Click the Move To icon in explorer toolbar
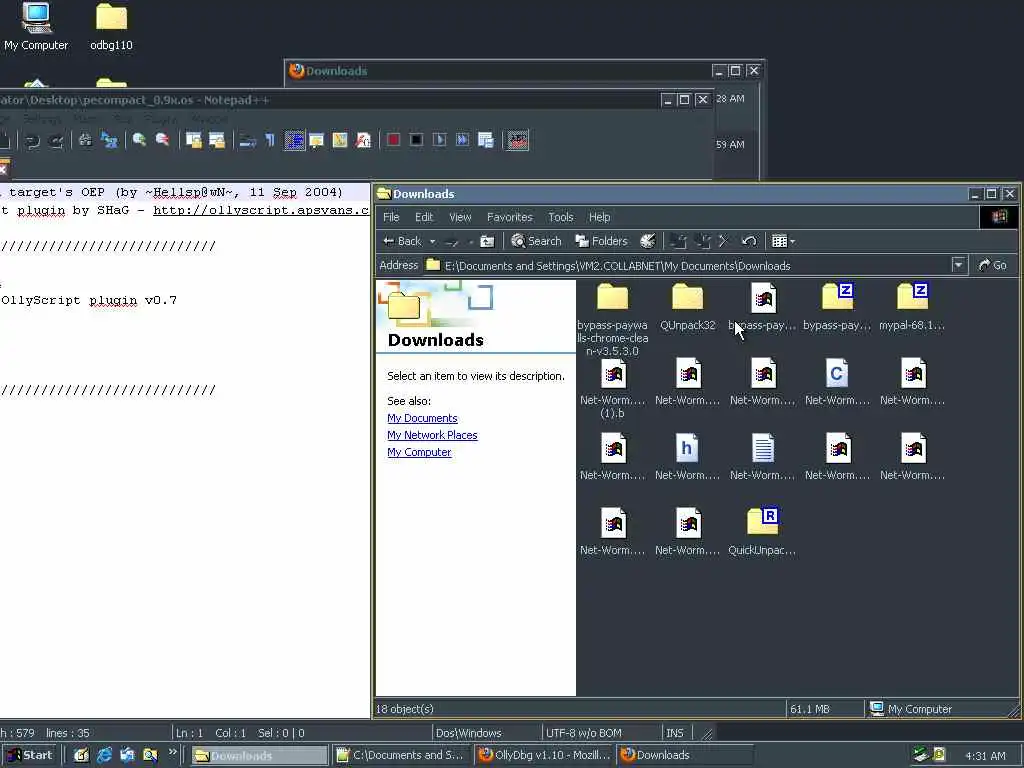 click(678, 242)
